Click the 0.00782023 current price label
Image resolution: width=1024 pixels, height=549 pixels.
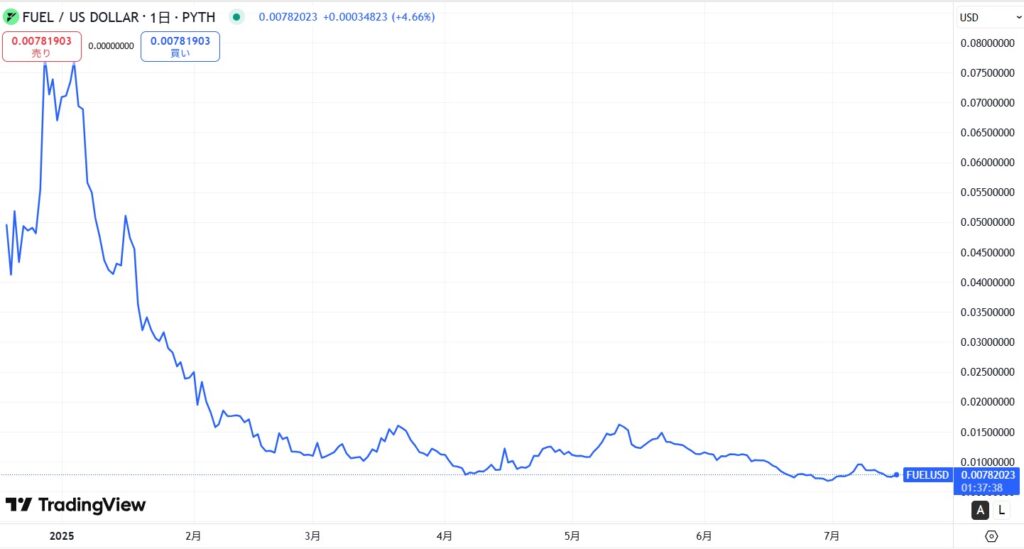[x=987, y=475]
